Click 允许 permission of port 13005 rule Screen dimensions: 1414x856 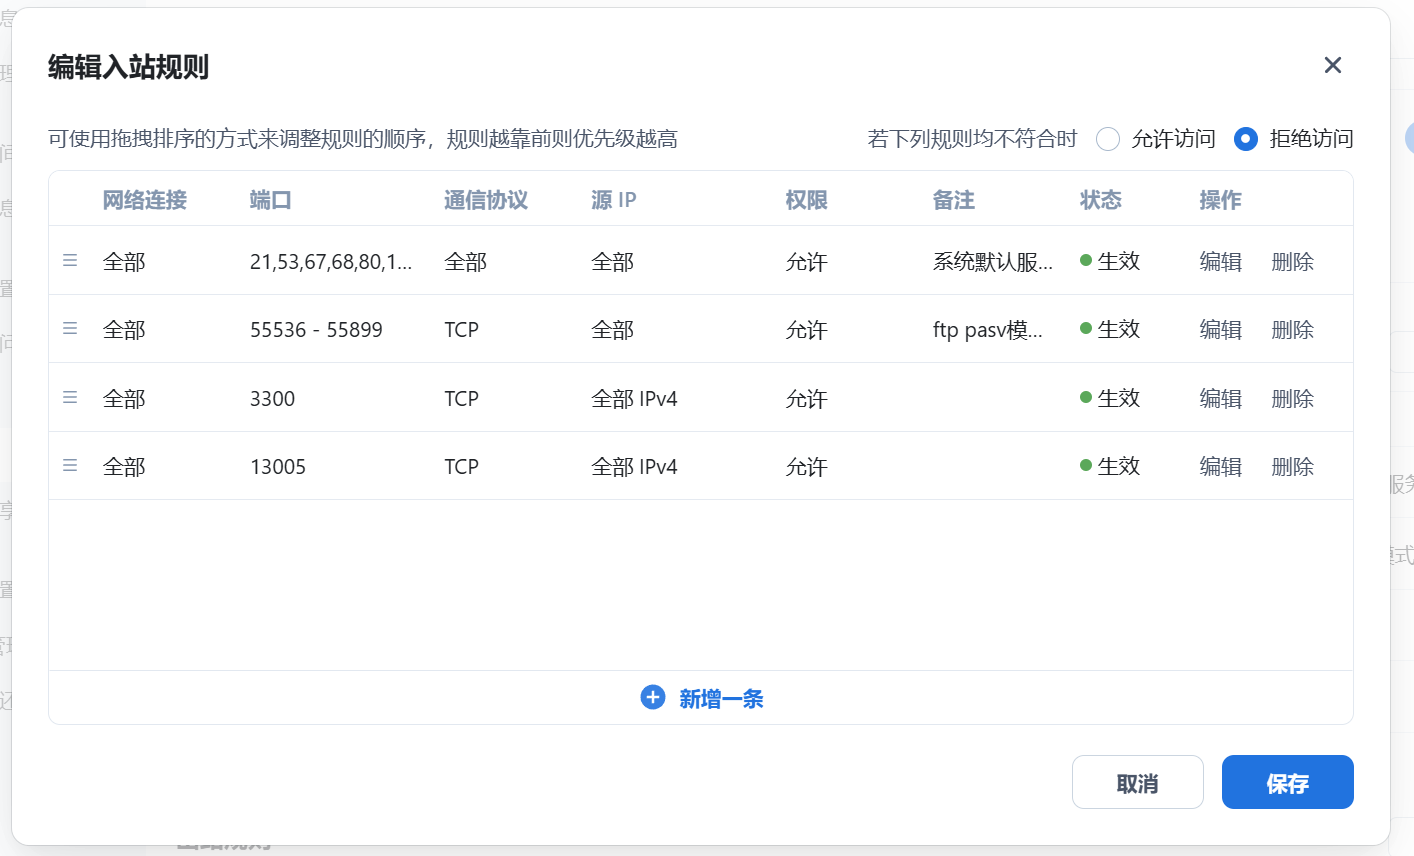pyautogui.click(x=807, y=467)
